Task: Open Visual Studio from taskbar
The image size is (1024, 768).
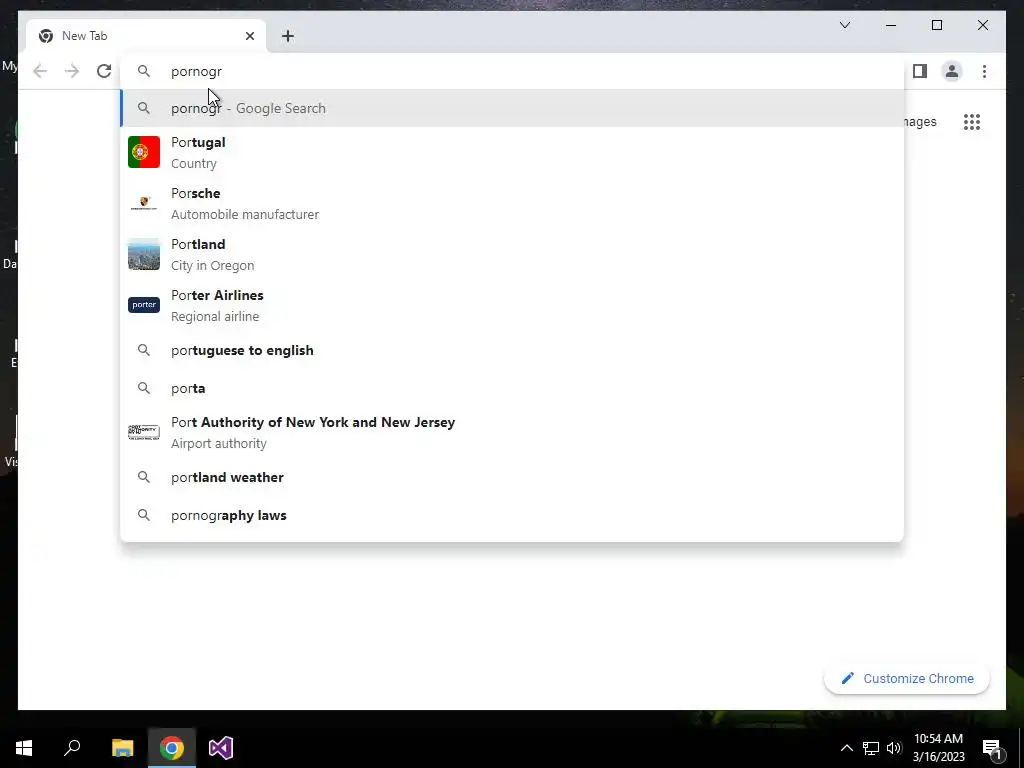Action: coord(221,748)
